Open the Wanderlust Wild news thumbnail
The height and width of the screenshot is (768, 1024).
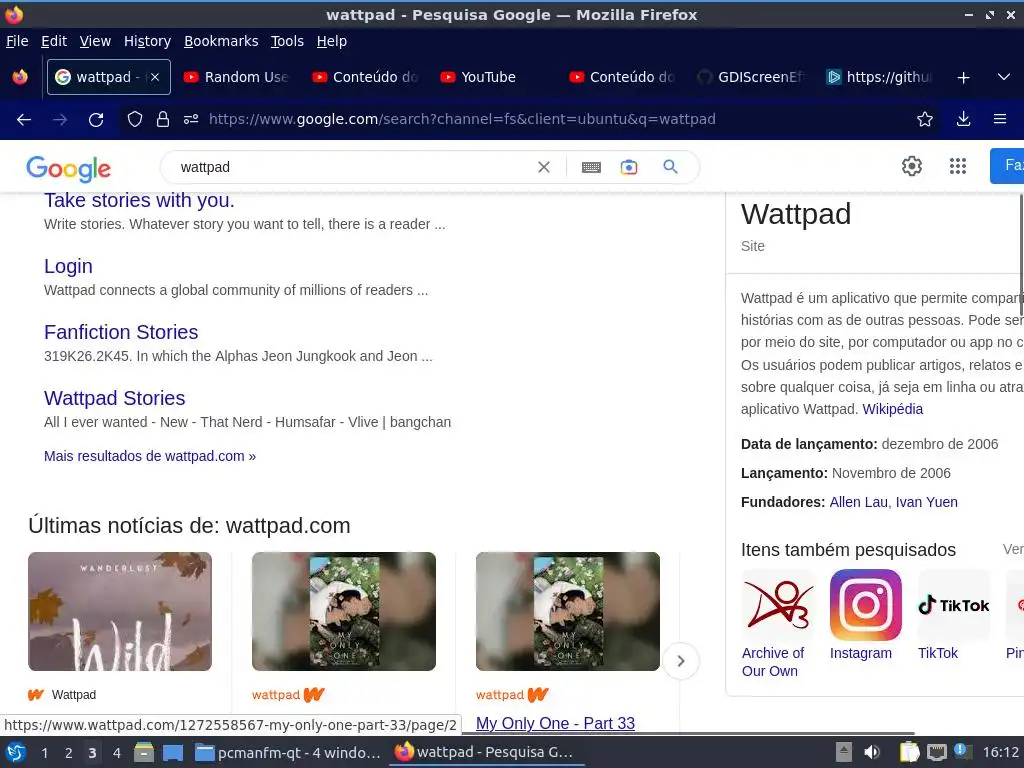120,611
